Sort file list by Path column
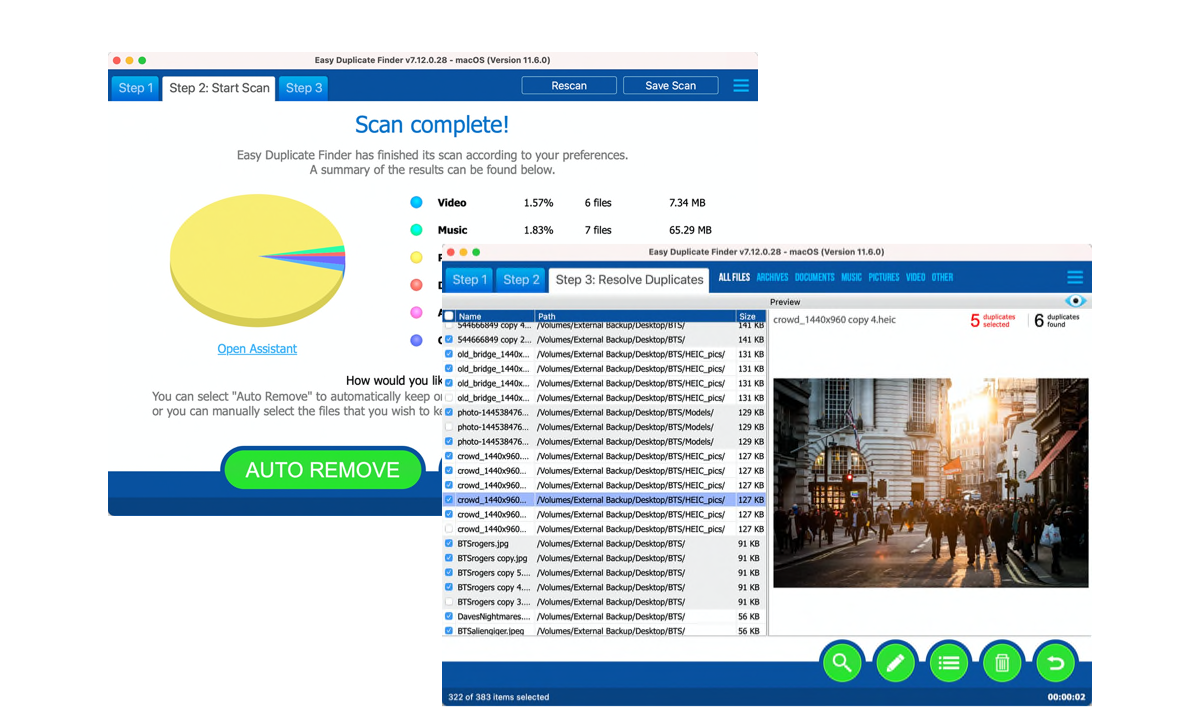 pyautogui.click(x=634, y=316)
